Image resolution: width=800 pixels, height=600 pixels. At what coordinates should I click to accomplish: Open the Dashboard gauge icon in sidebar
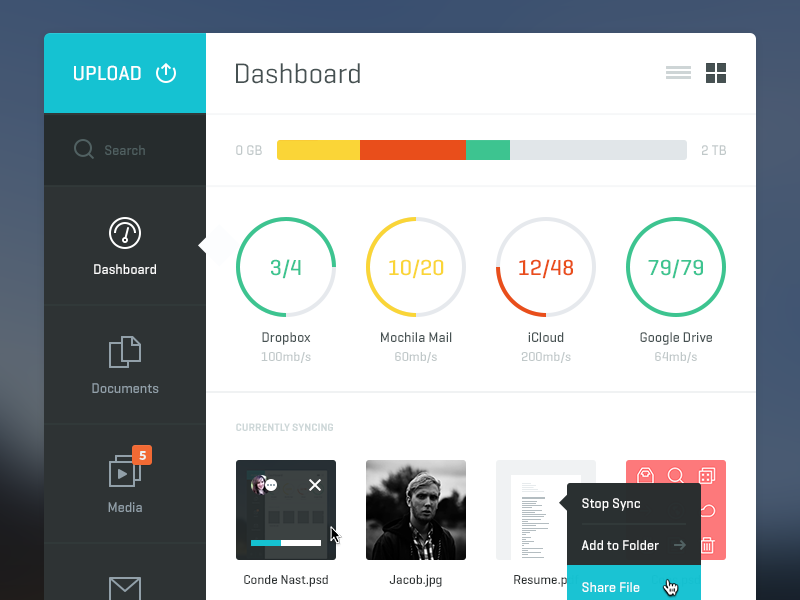pos(124,233)
